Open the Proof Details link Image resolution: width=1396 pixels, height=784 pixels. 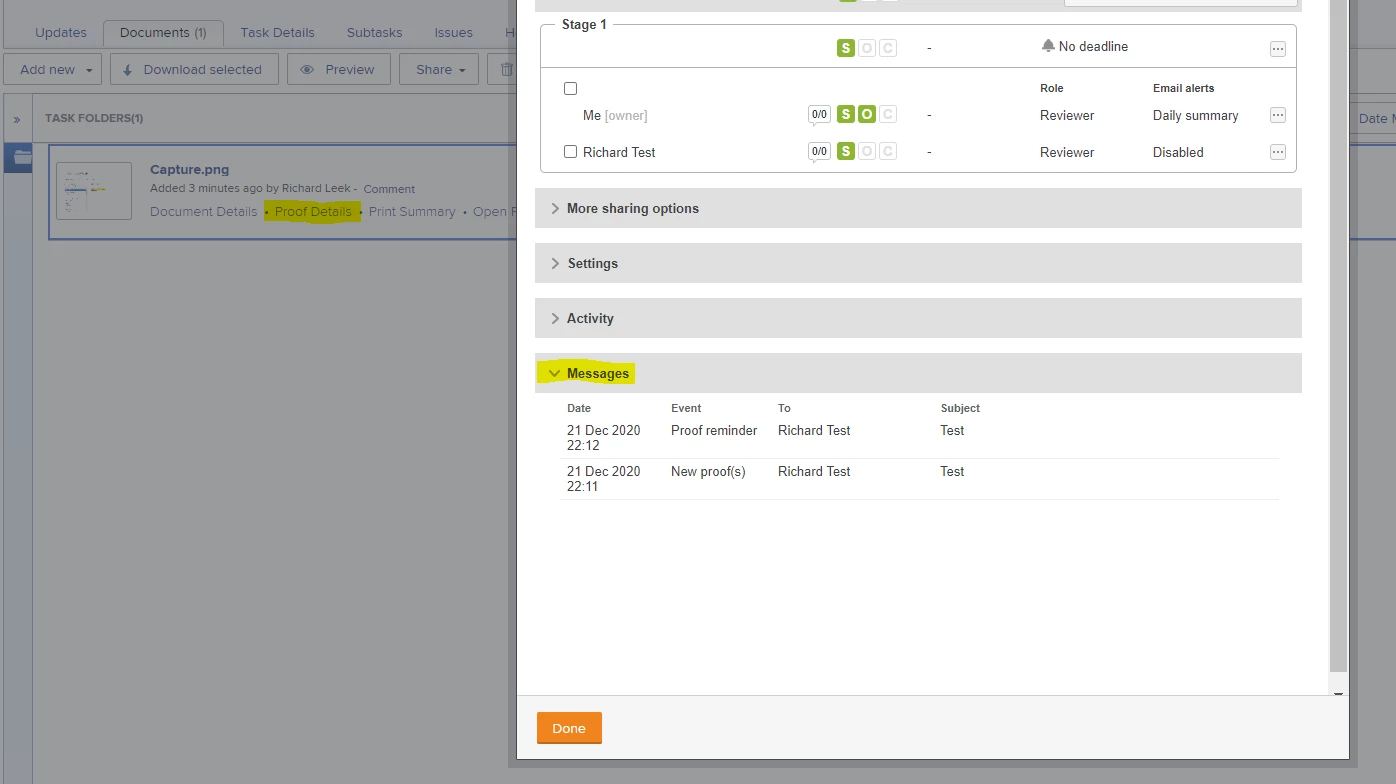click(x=313, y=212)
